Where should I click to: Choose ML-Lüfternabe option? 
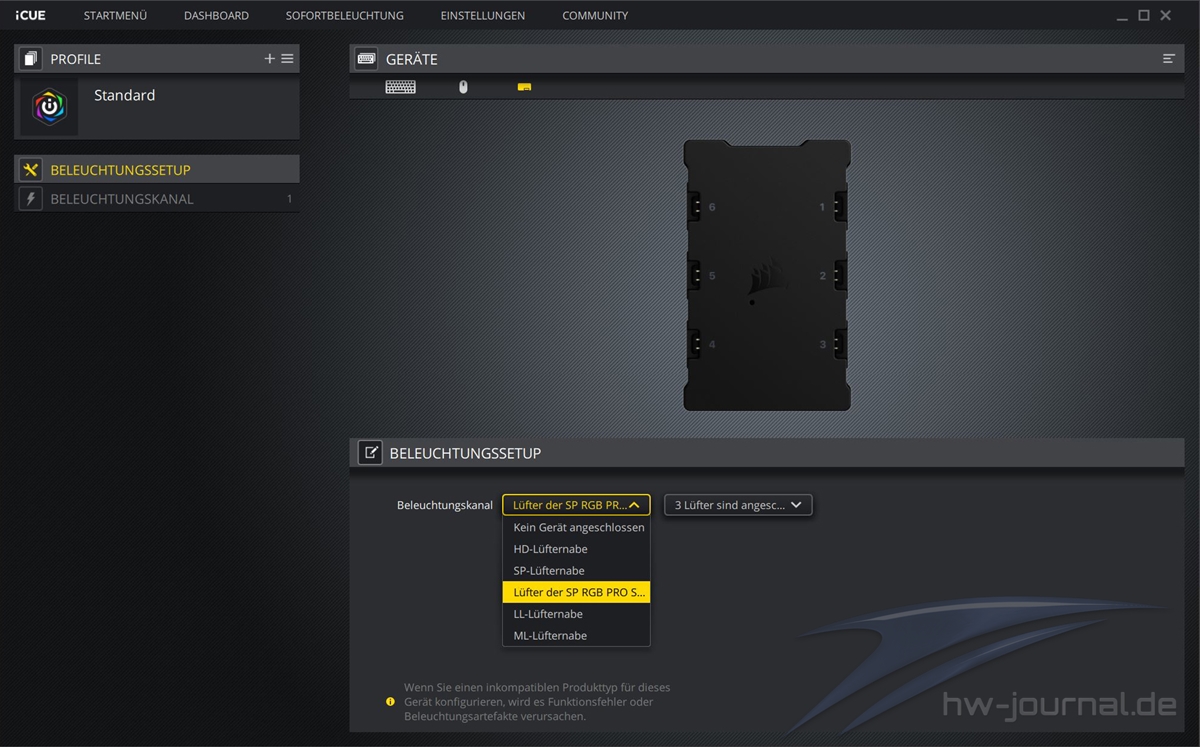(576, 636)
